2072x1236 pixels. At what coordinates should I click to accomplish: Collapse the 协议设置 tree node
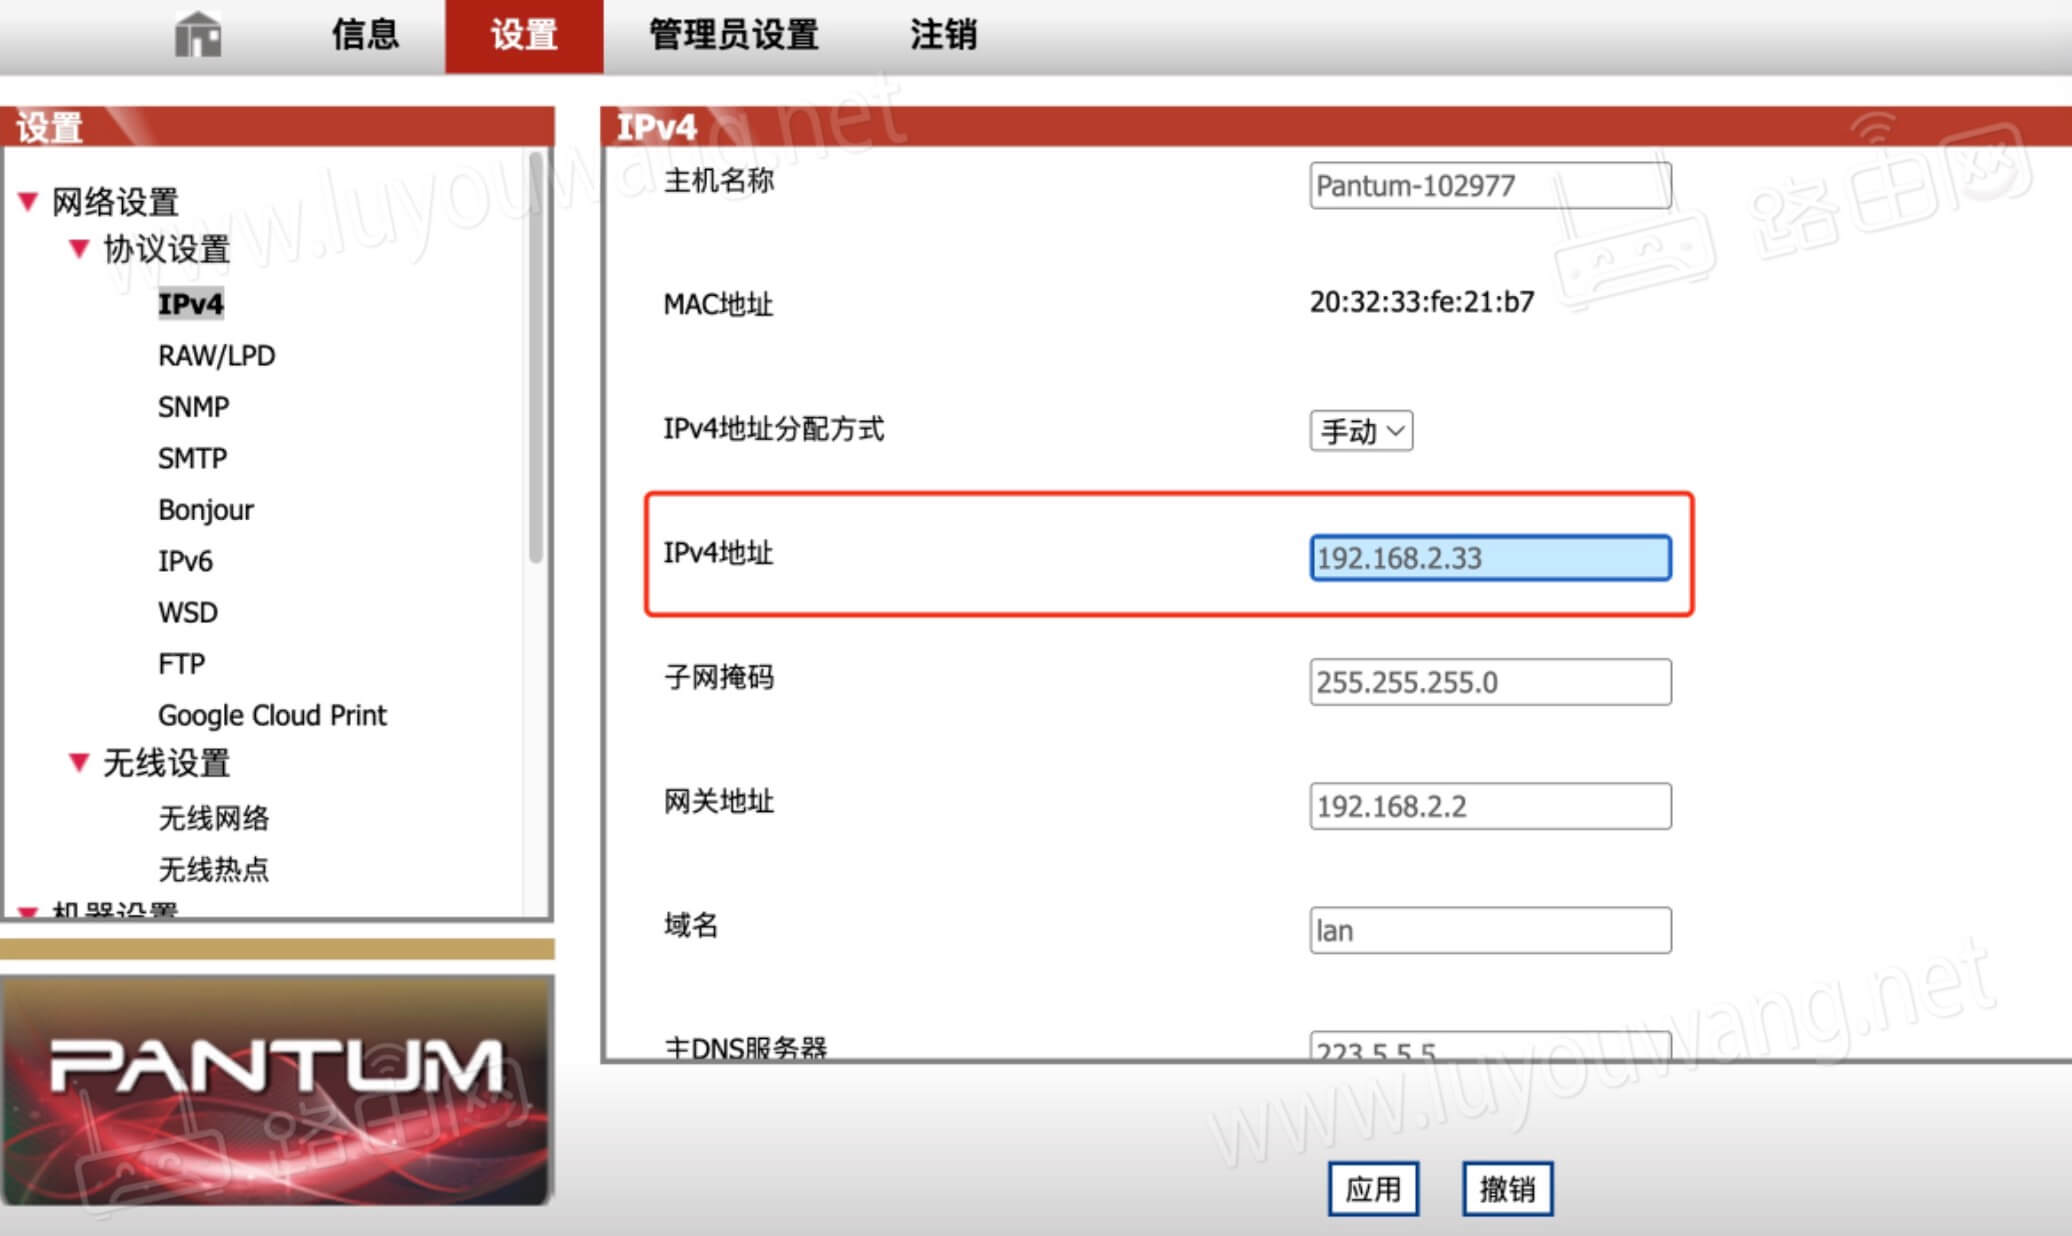79,249
